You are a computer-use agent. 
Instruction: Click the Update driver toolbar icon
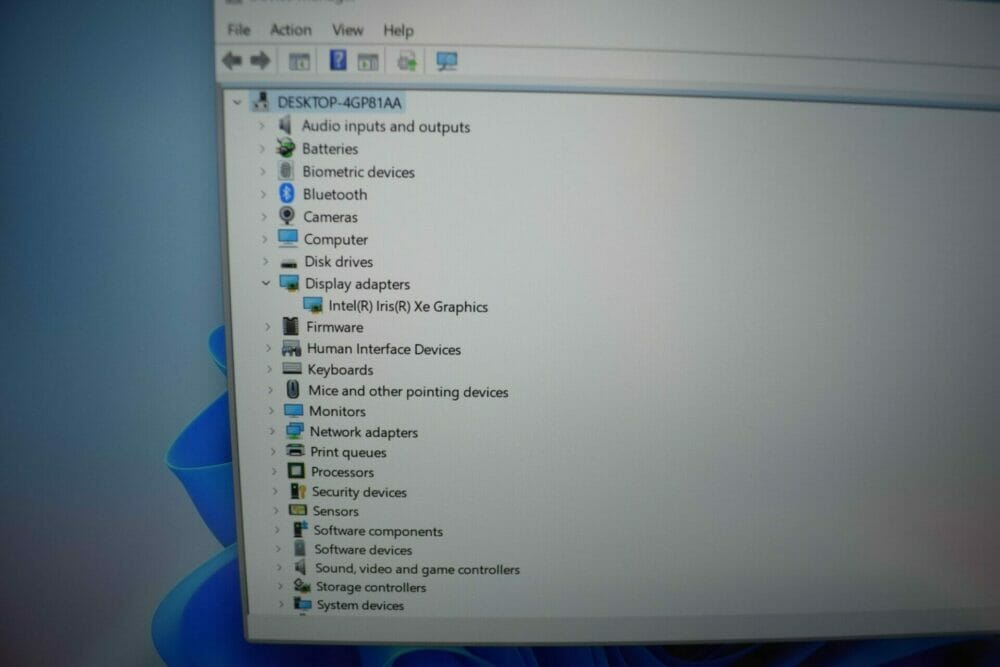click(407, 61)
